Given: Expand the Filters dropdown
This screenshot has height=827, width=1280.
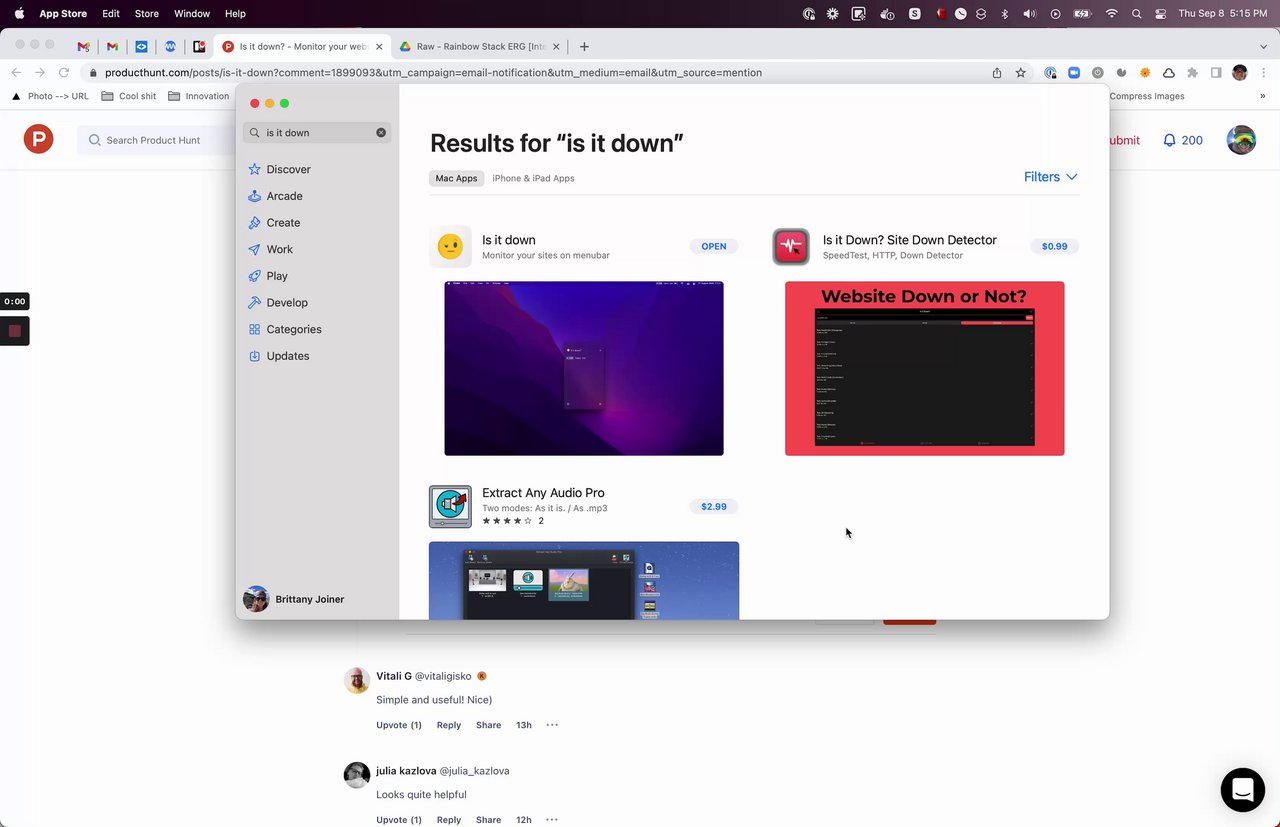Looking at the screenshot, I should (x=1050, y=177).
